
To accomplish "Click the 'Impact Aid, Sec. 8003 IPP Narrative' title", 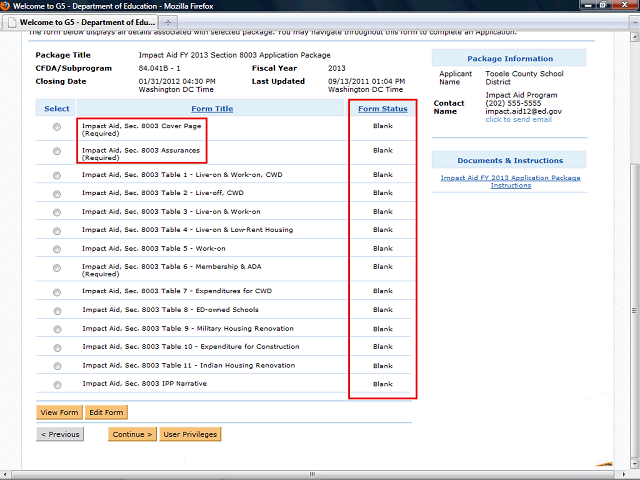I will (144, 383).
